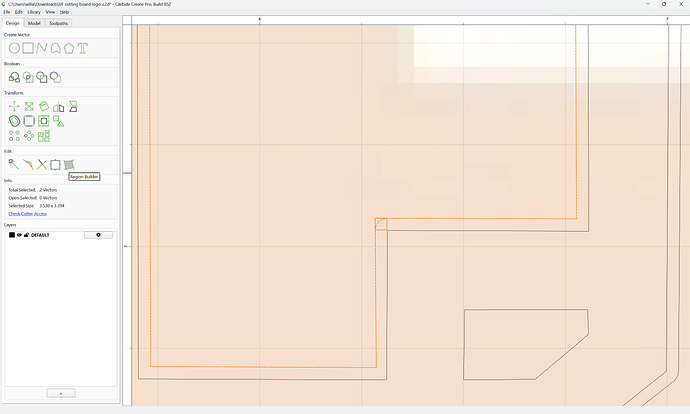This screenshot has height=414, width=690.
Task: Open the block Layout/Nesting tool
Action: 44,136
